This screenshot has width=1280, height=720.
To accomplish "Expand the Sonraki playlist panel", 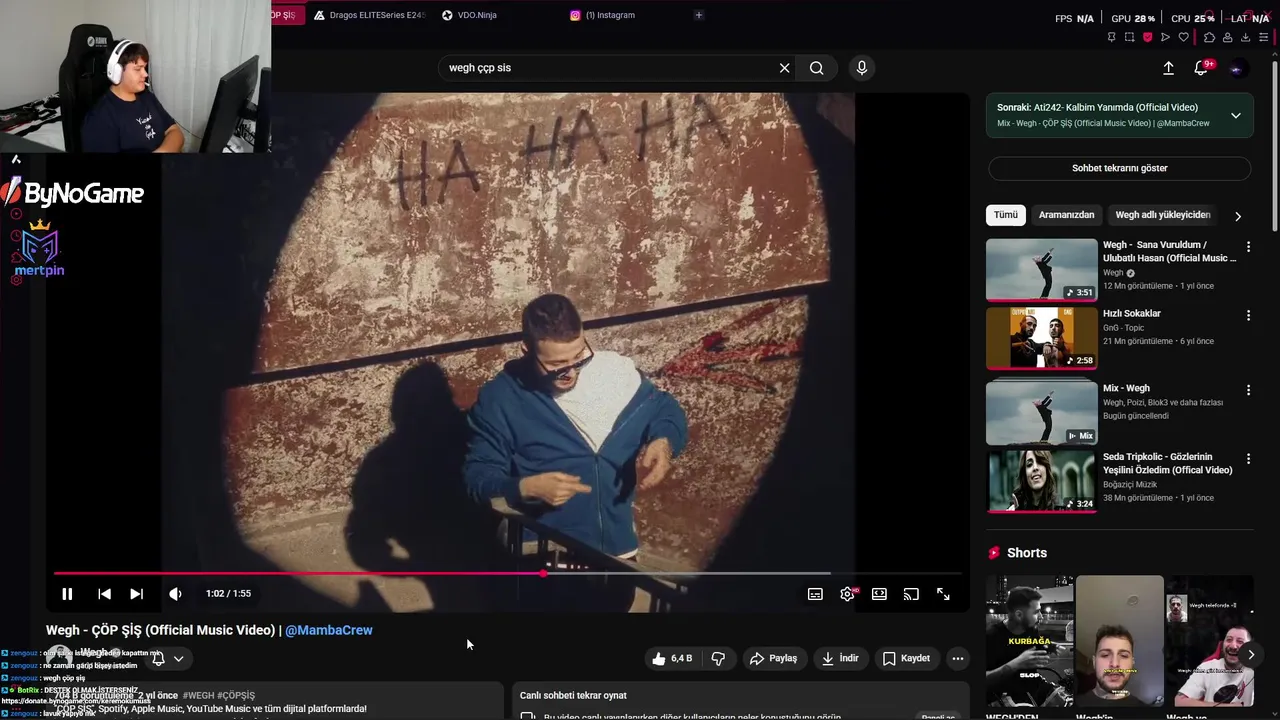I will coord(1236,115).
